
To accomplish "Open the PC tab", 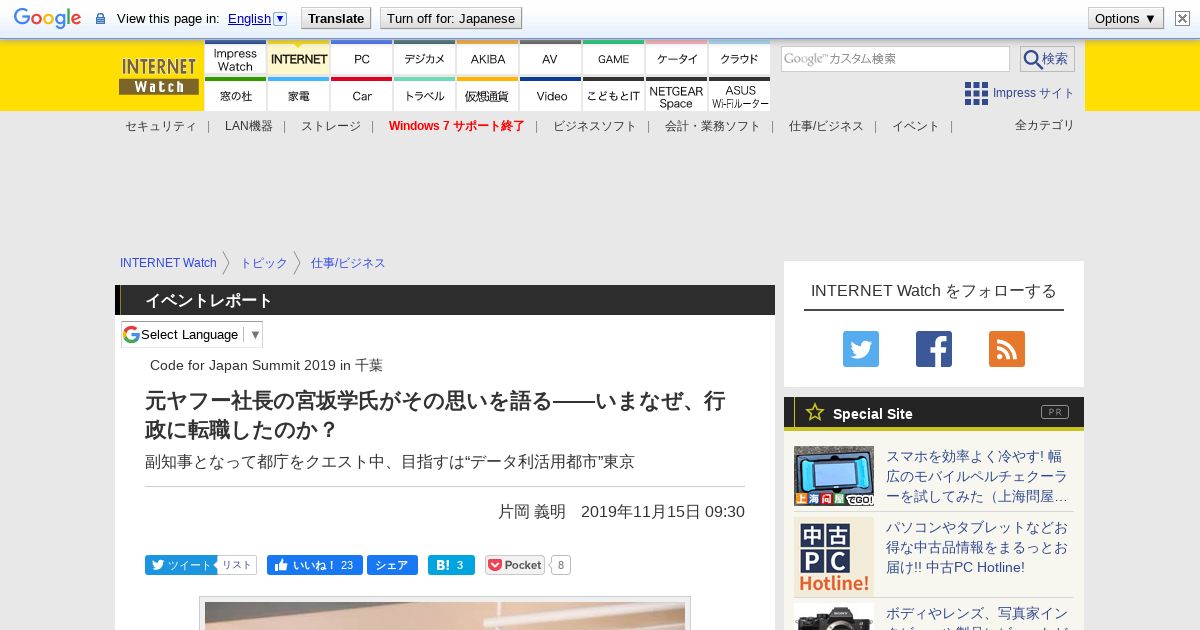I will 361,59.
